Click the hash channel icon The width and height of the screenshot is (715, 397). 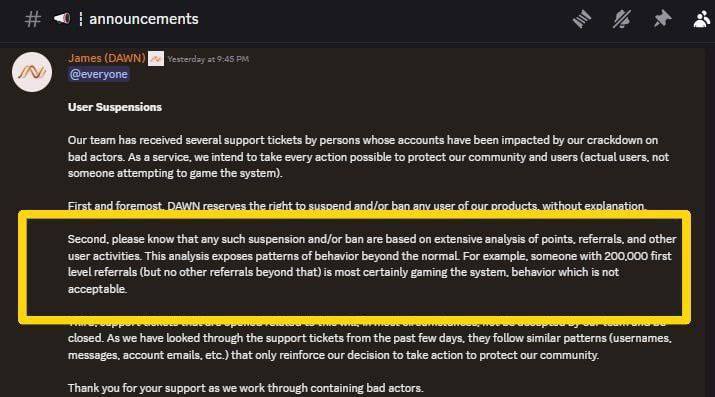coord(32,19)
